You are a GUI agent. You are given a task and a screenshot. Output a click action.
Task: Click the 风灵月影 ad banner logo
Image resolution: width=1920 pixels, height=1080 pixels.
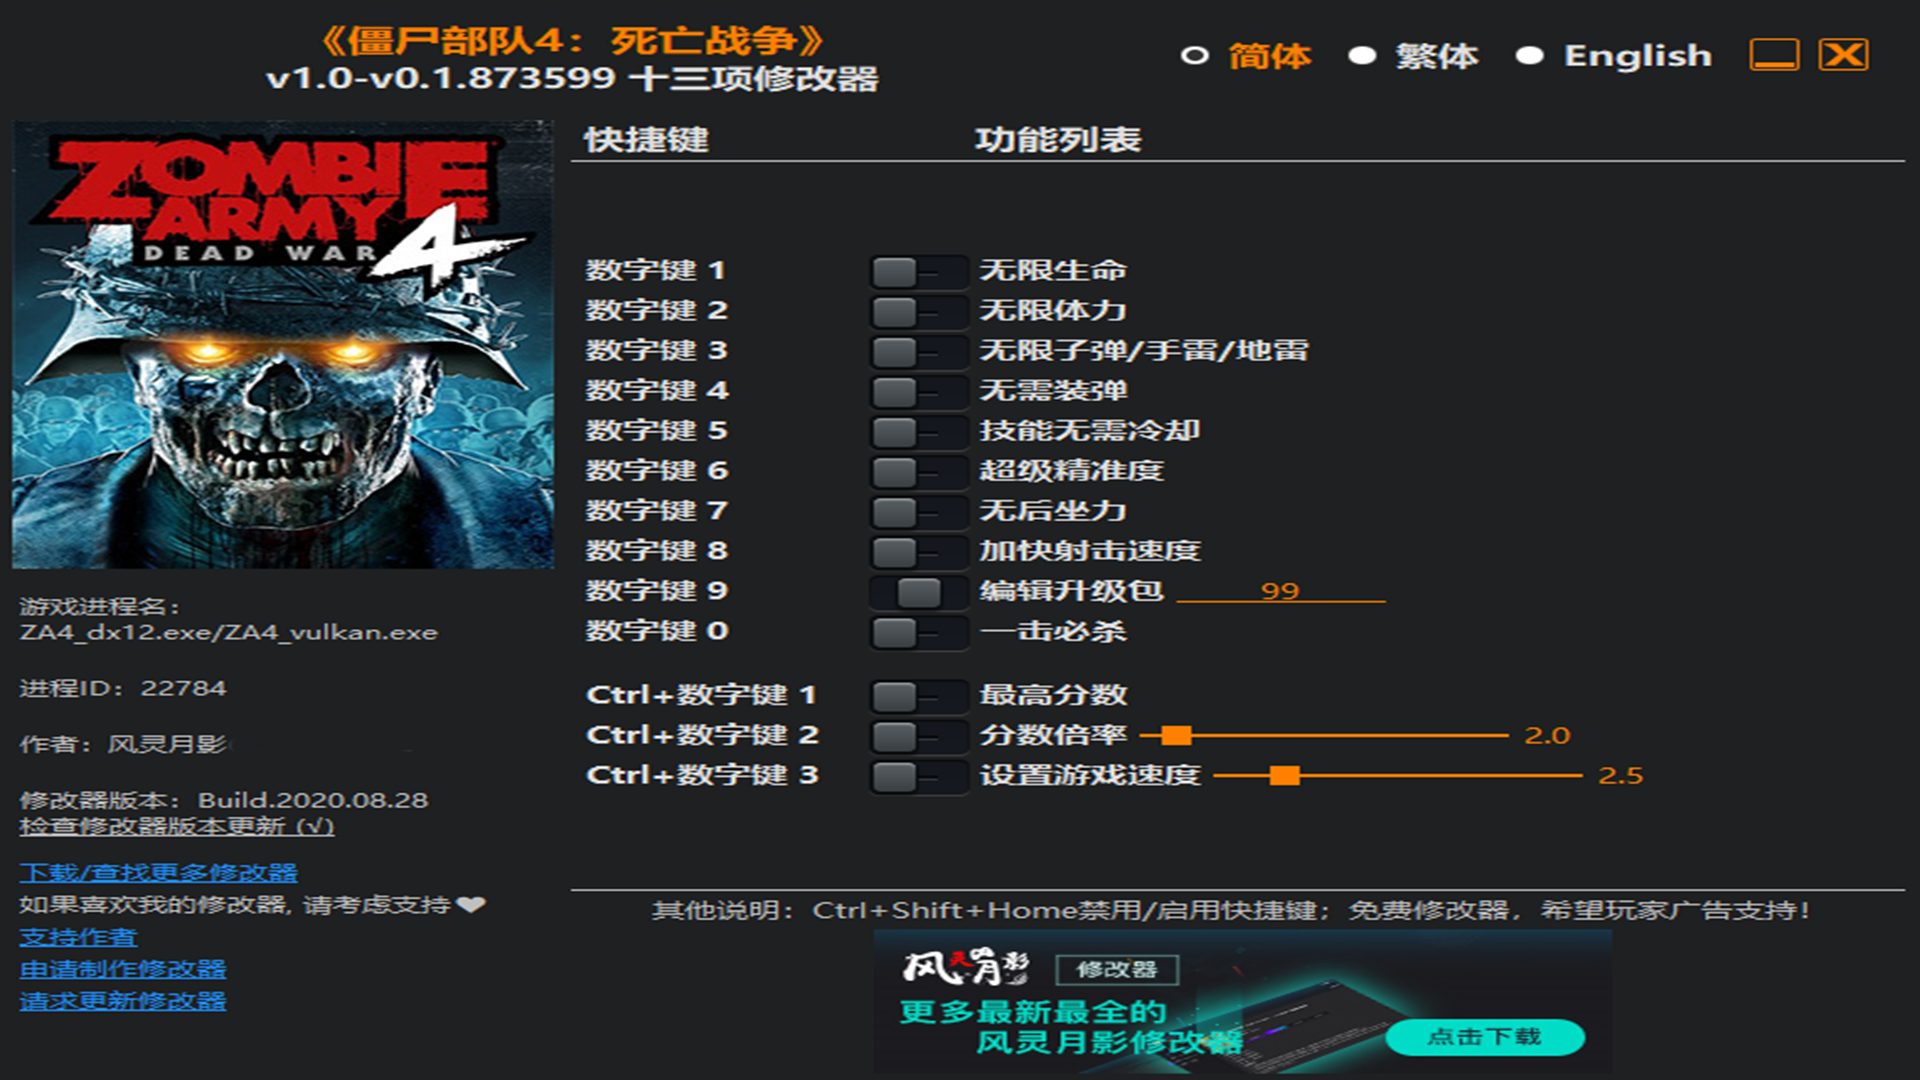tap(964, 967)
